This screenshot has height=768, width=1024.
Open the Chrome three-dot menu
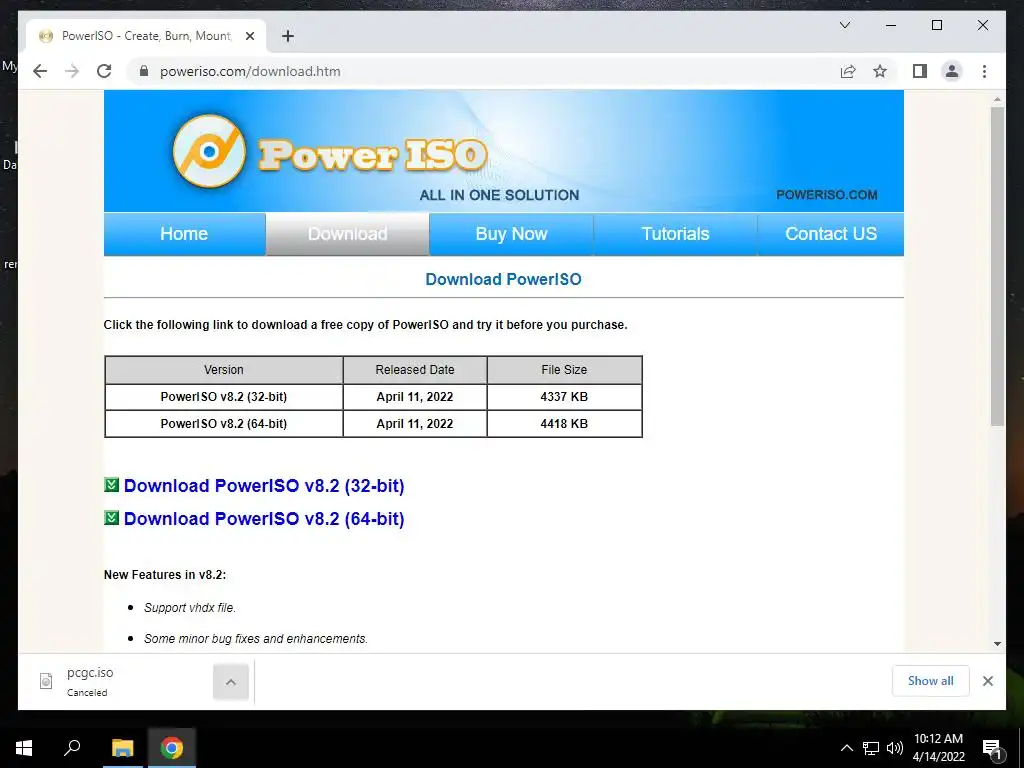pos(984,71)
